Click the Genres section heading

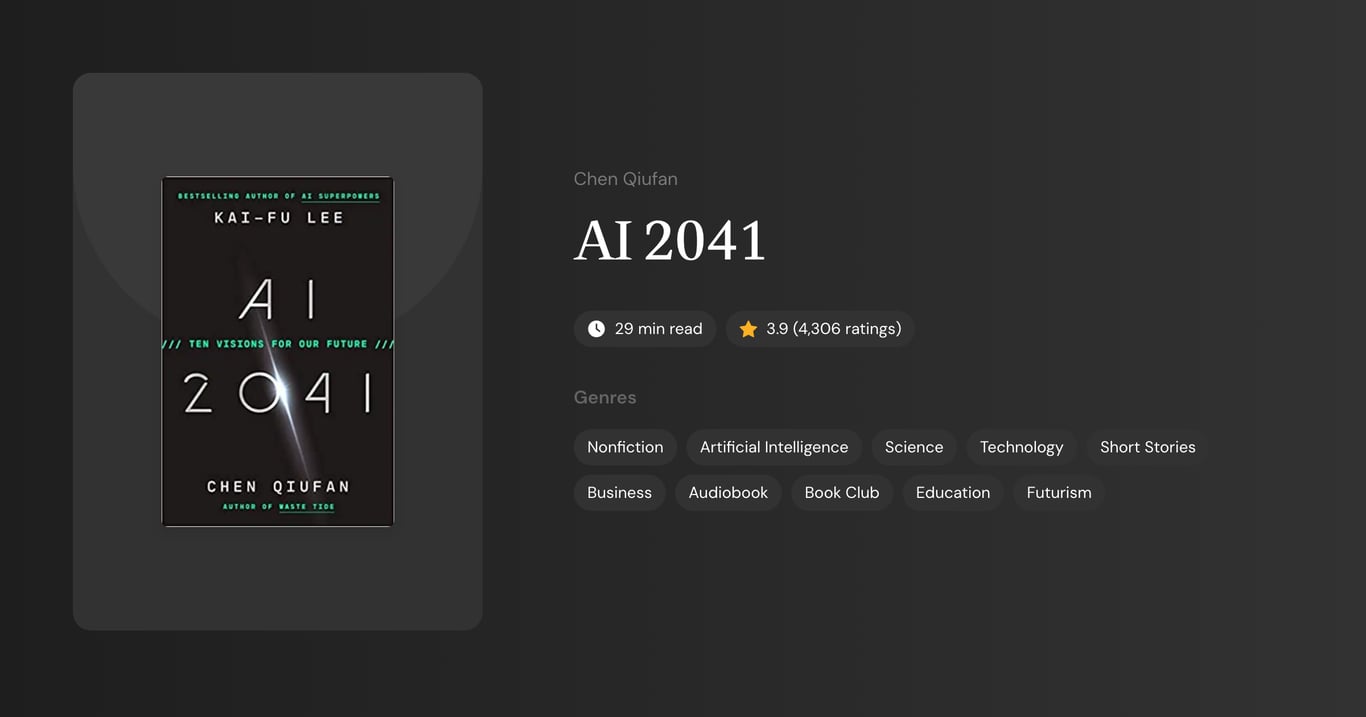[x=604, y=398]
